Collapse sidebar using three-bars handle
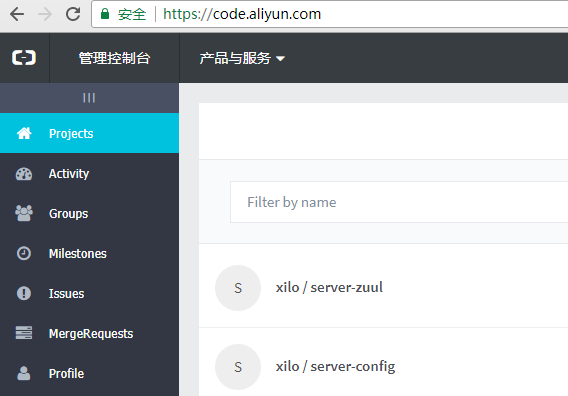Viewport: 568px width, 396px height. 89,97
